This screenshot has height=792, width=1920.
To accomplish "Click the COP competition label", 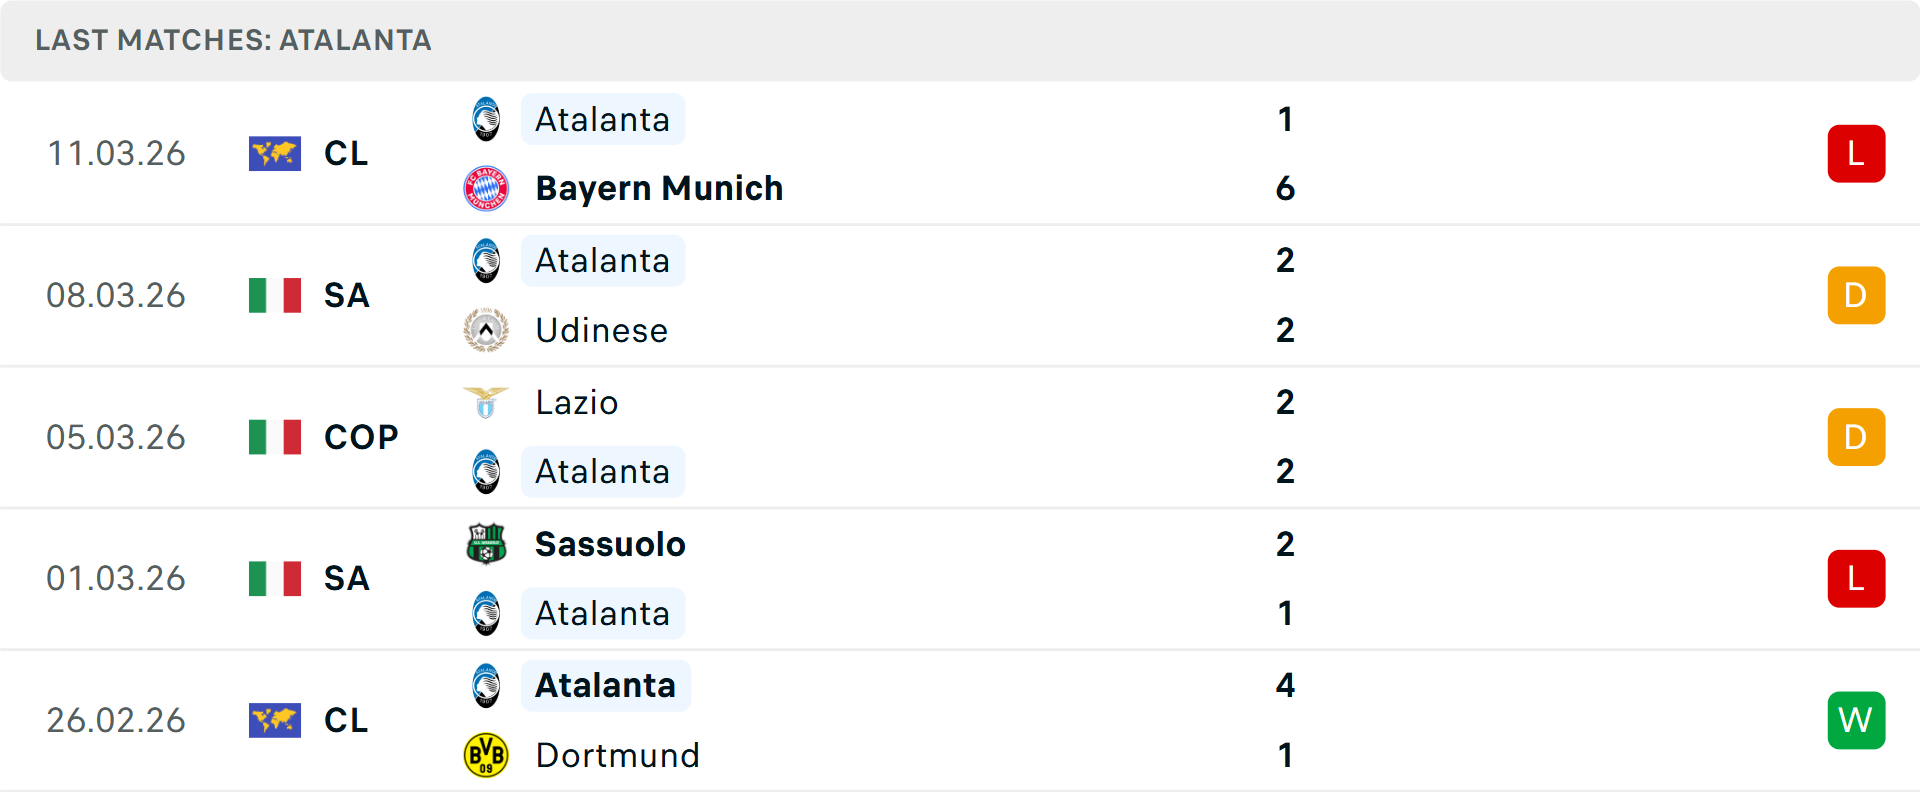I will click(361, 437).
